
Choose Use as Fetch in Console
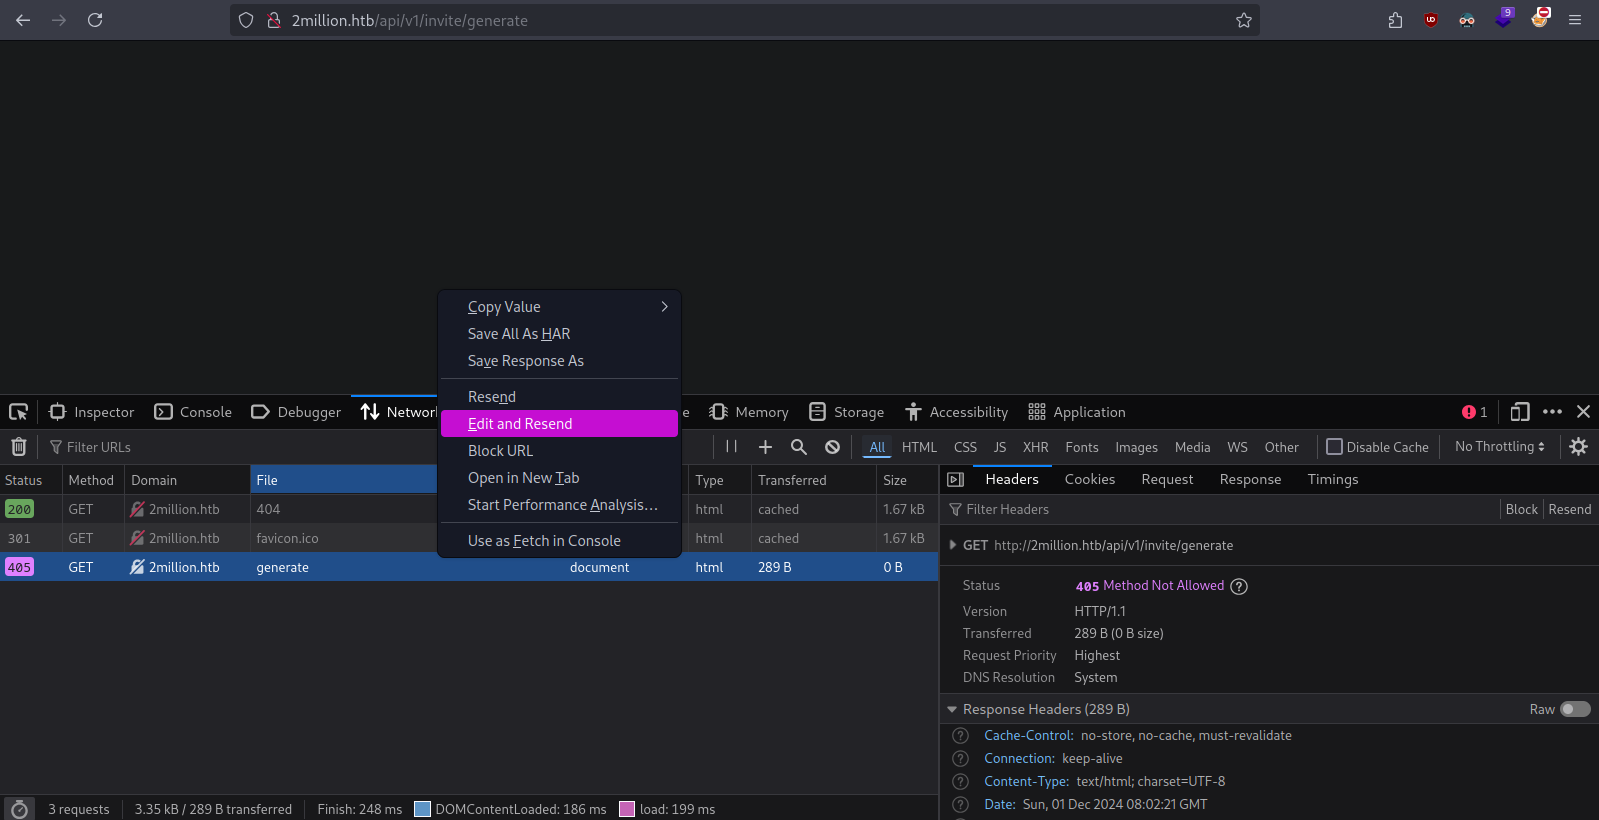(x=559, y=541)
